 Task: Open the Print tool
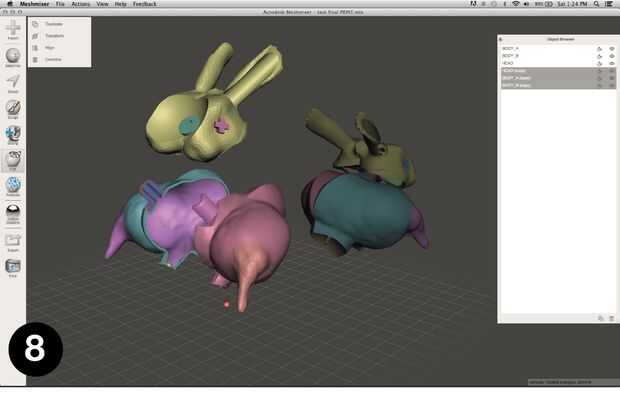point(13,268)
